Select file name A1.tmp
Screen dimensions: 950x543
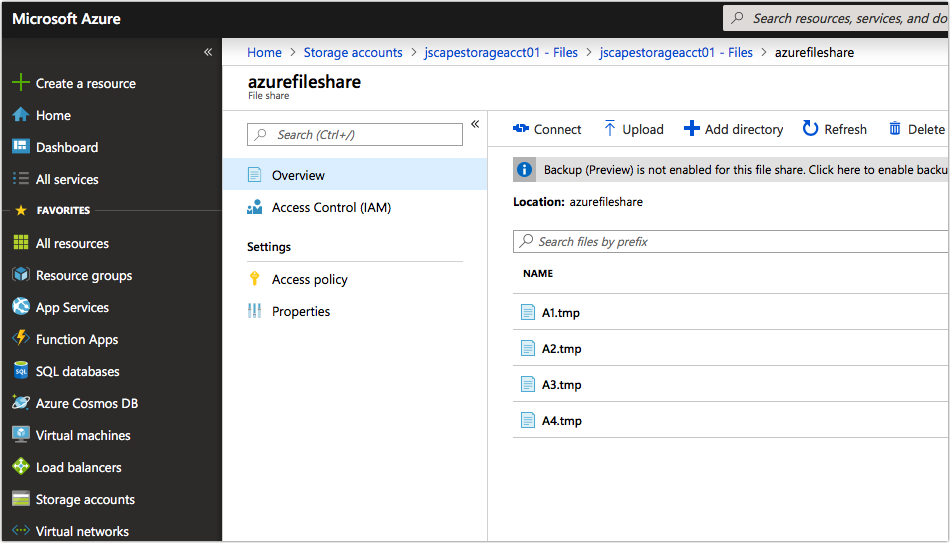click(x=560, y=313)
